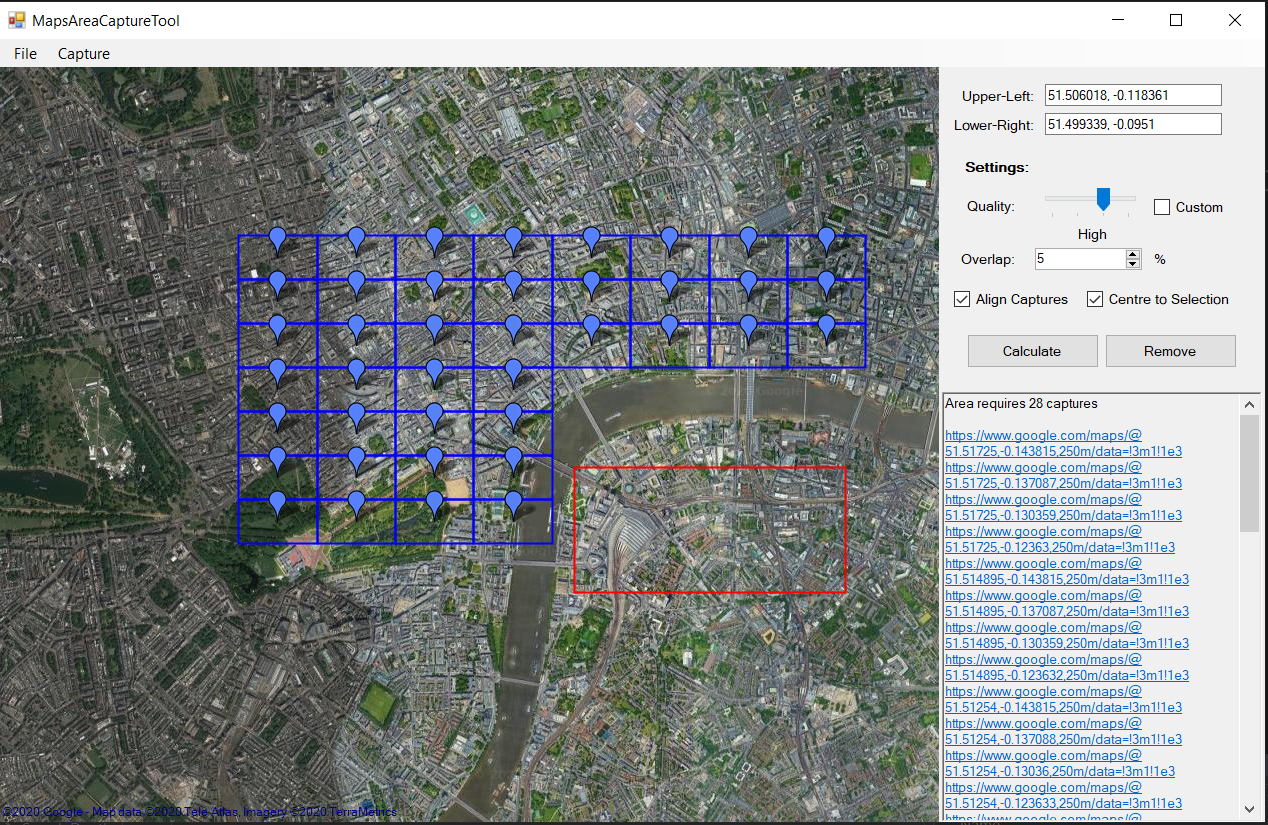Click the top-left pin marker in the blue grid
This screenshot has height=825, width=1268.
coord(278,239)
